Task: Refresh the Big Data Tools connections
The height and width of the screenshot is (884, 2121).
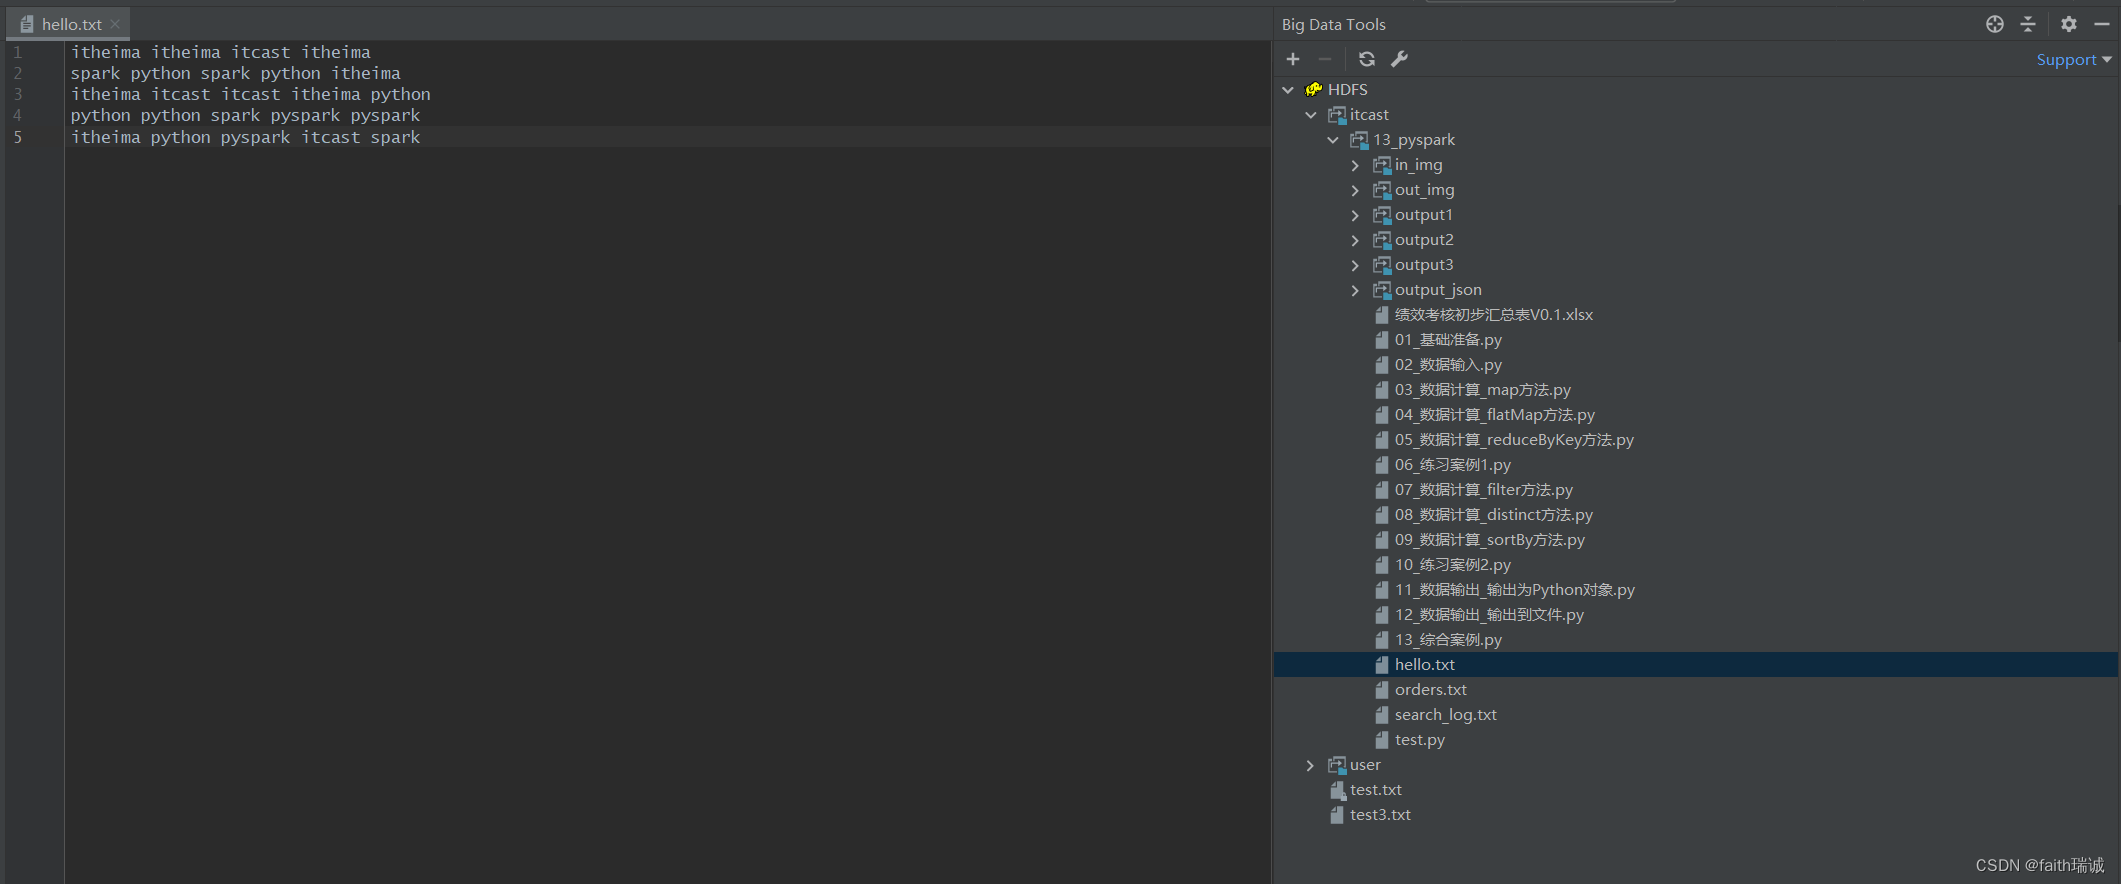Action: (1367, 59)
